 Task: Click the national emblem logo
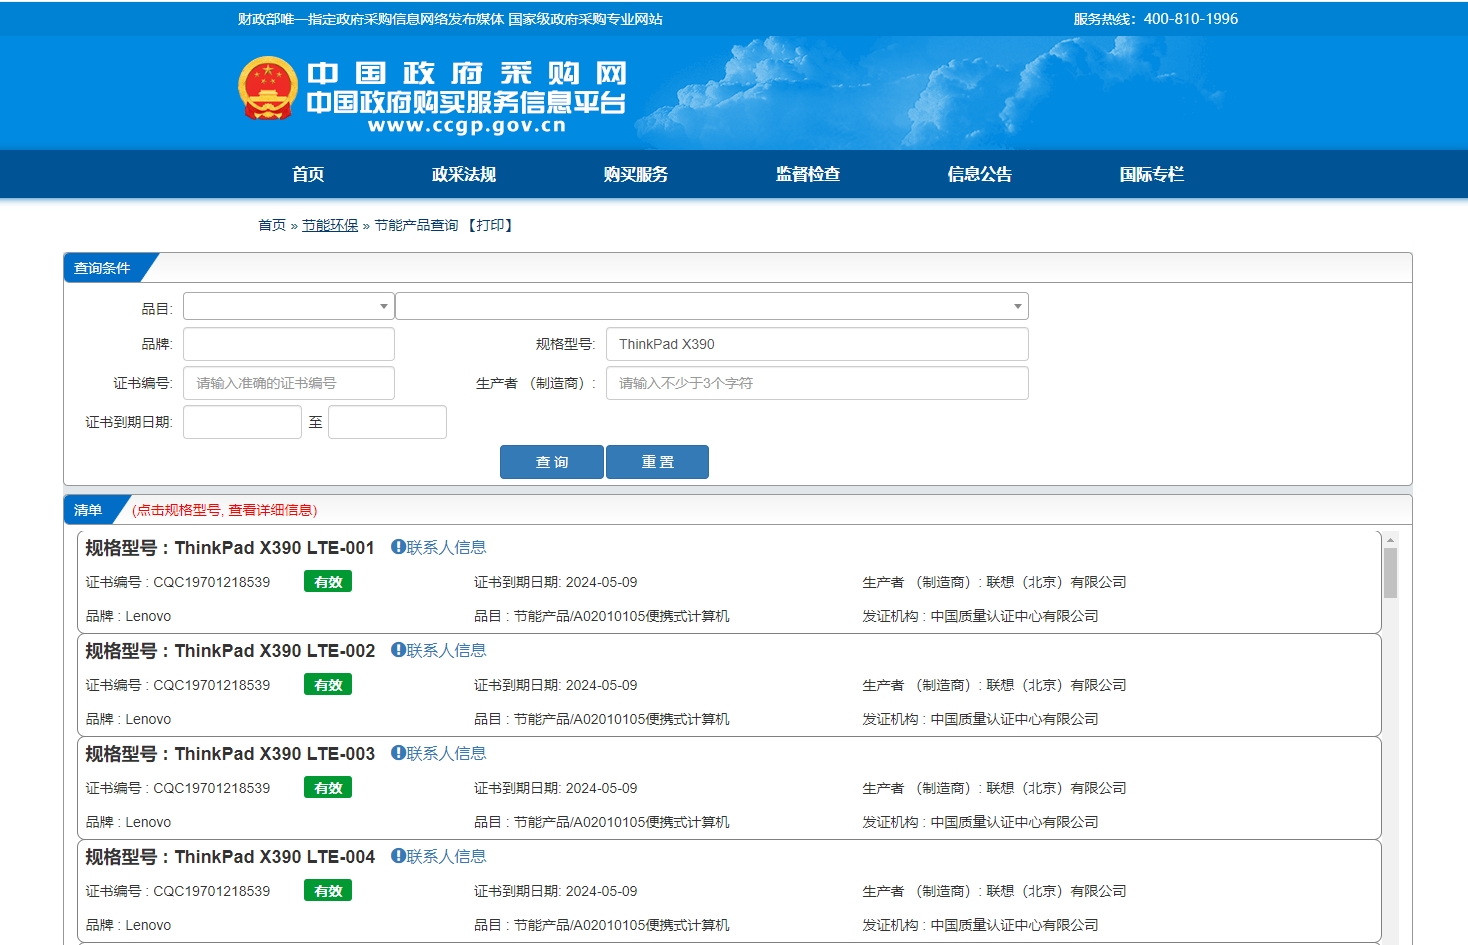click(268, 88)
